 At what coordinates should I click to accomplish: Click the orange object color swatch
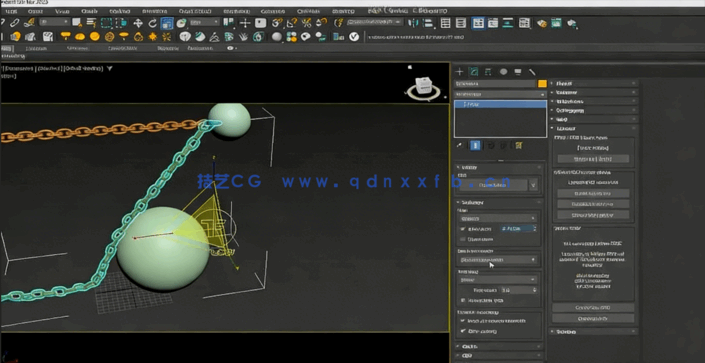pyautogui.click(x=542, y=83)
